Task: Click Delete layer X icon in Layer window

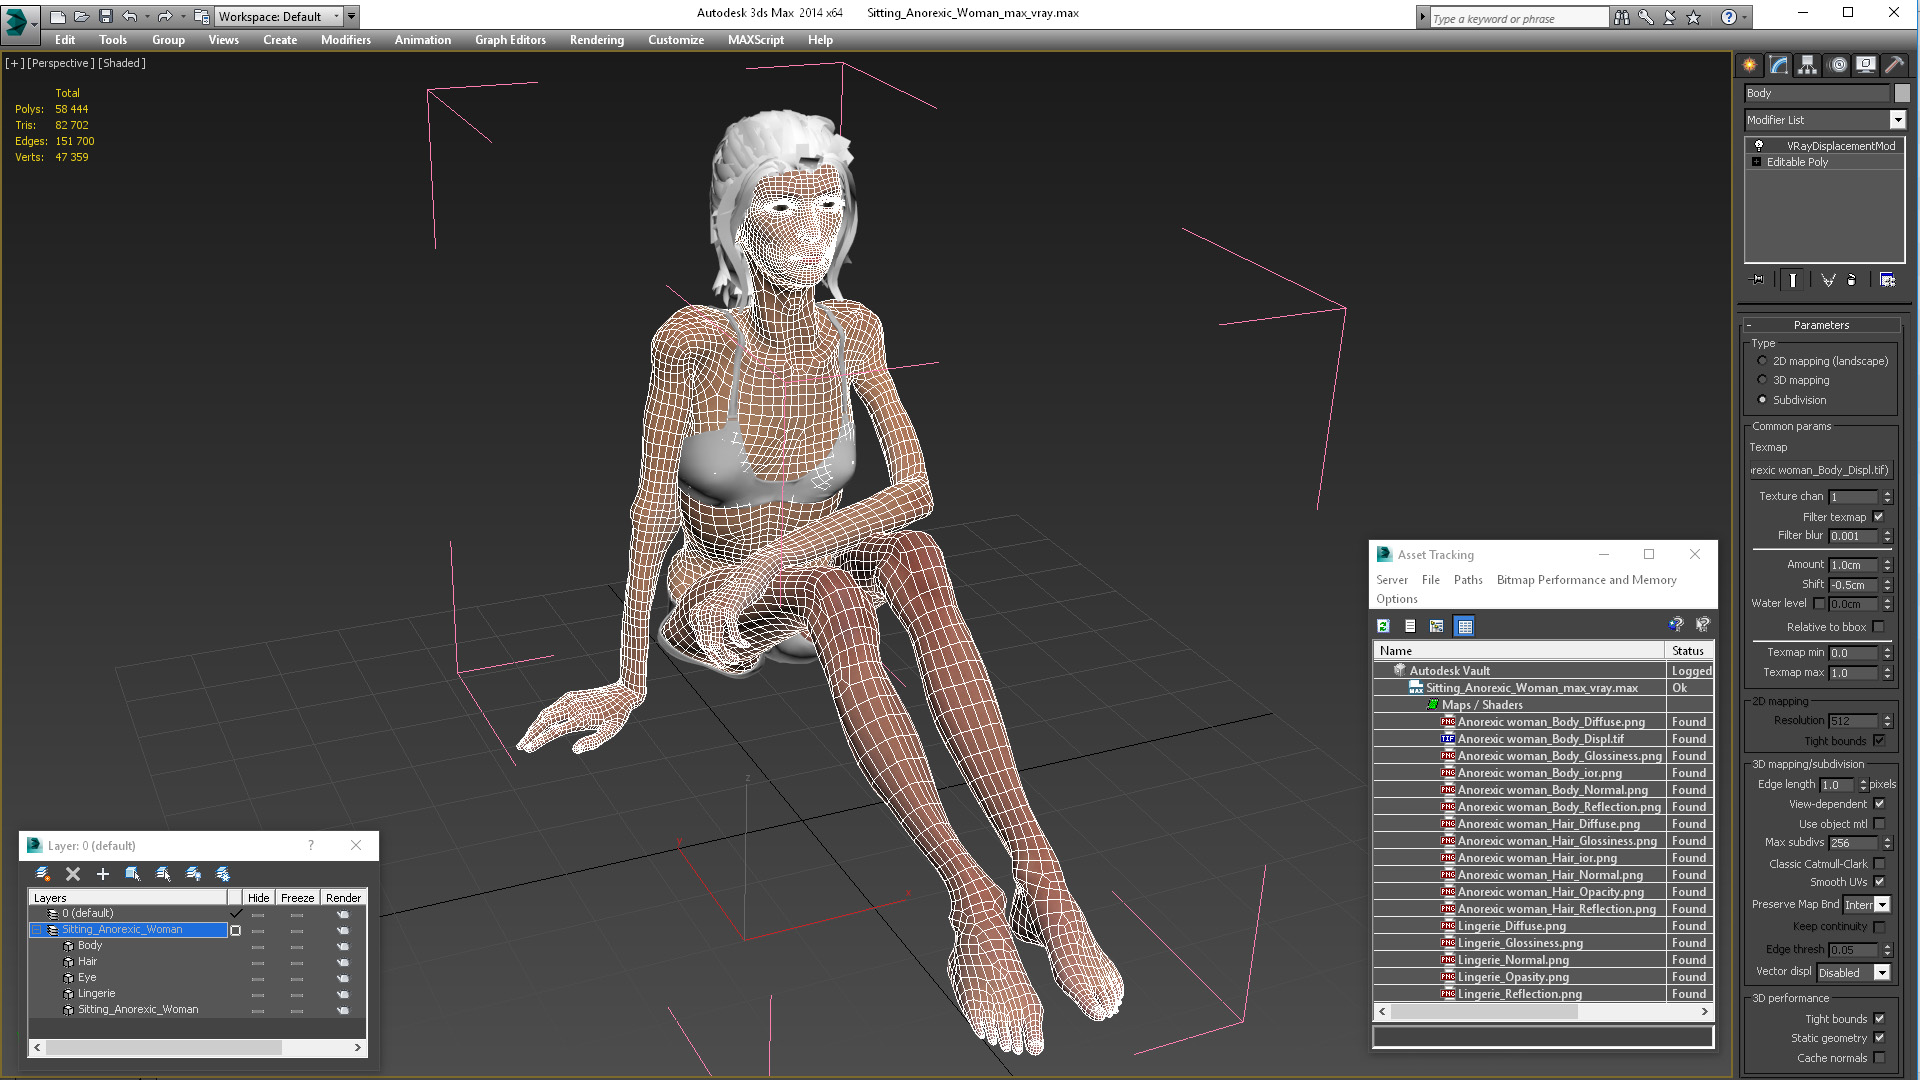Action: 73,874
